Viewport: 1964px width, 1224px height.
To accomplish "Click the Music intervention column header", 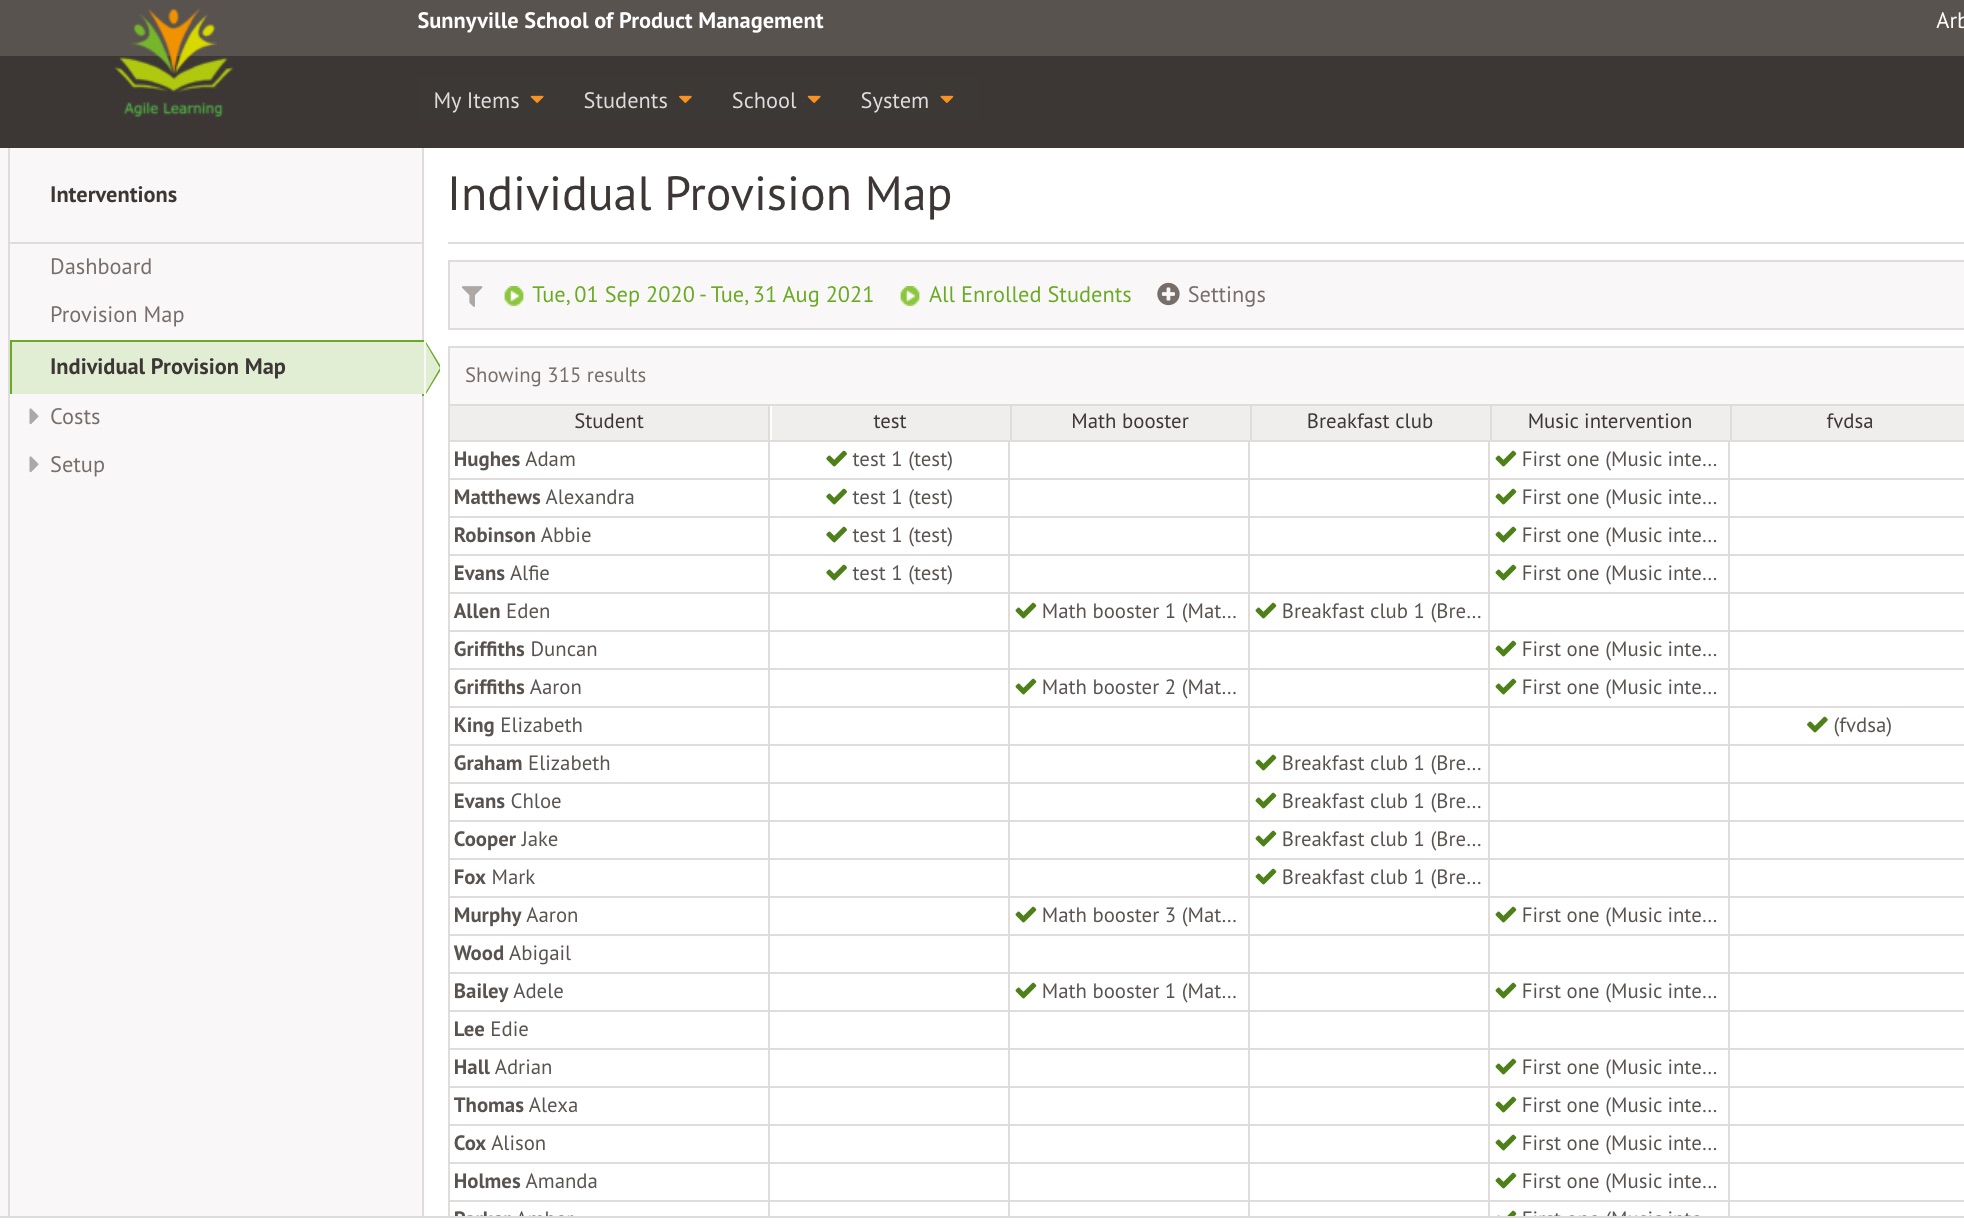I will coord(1609,422).
